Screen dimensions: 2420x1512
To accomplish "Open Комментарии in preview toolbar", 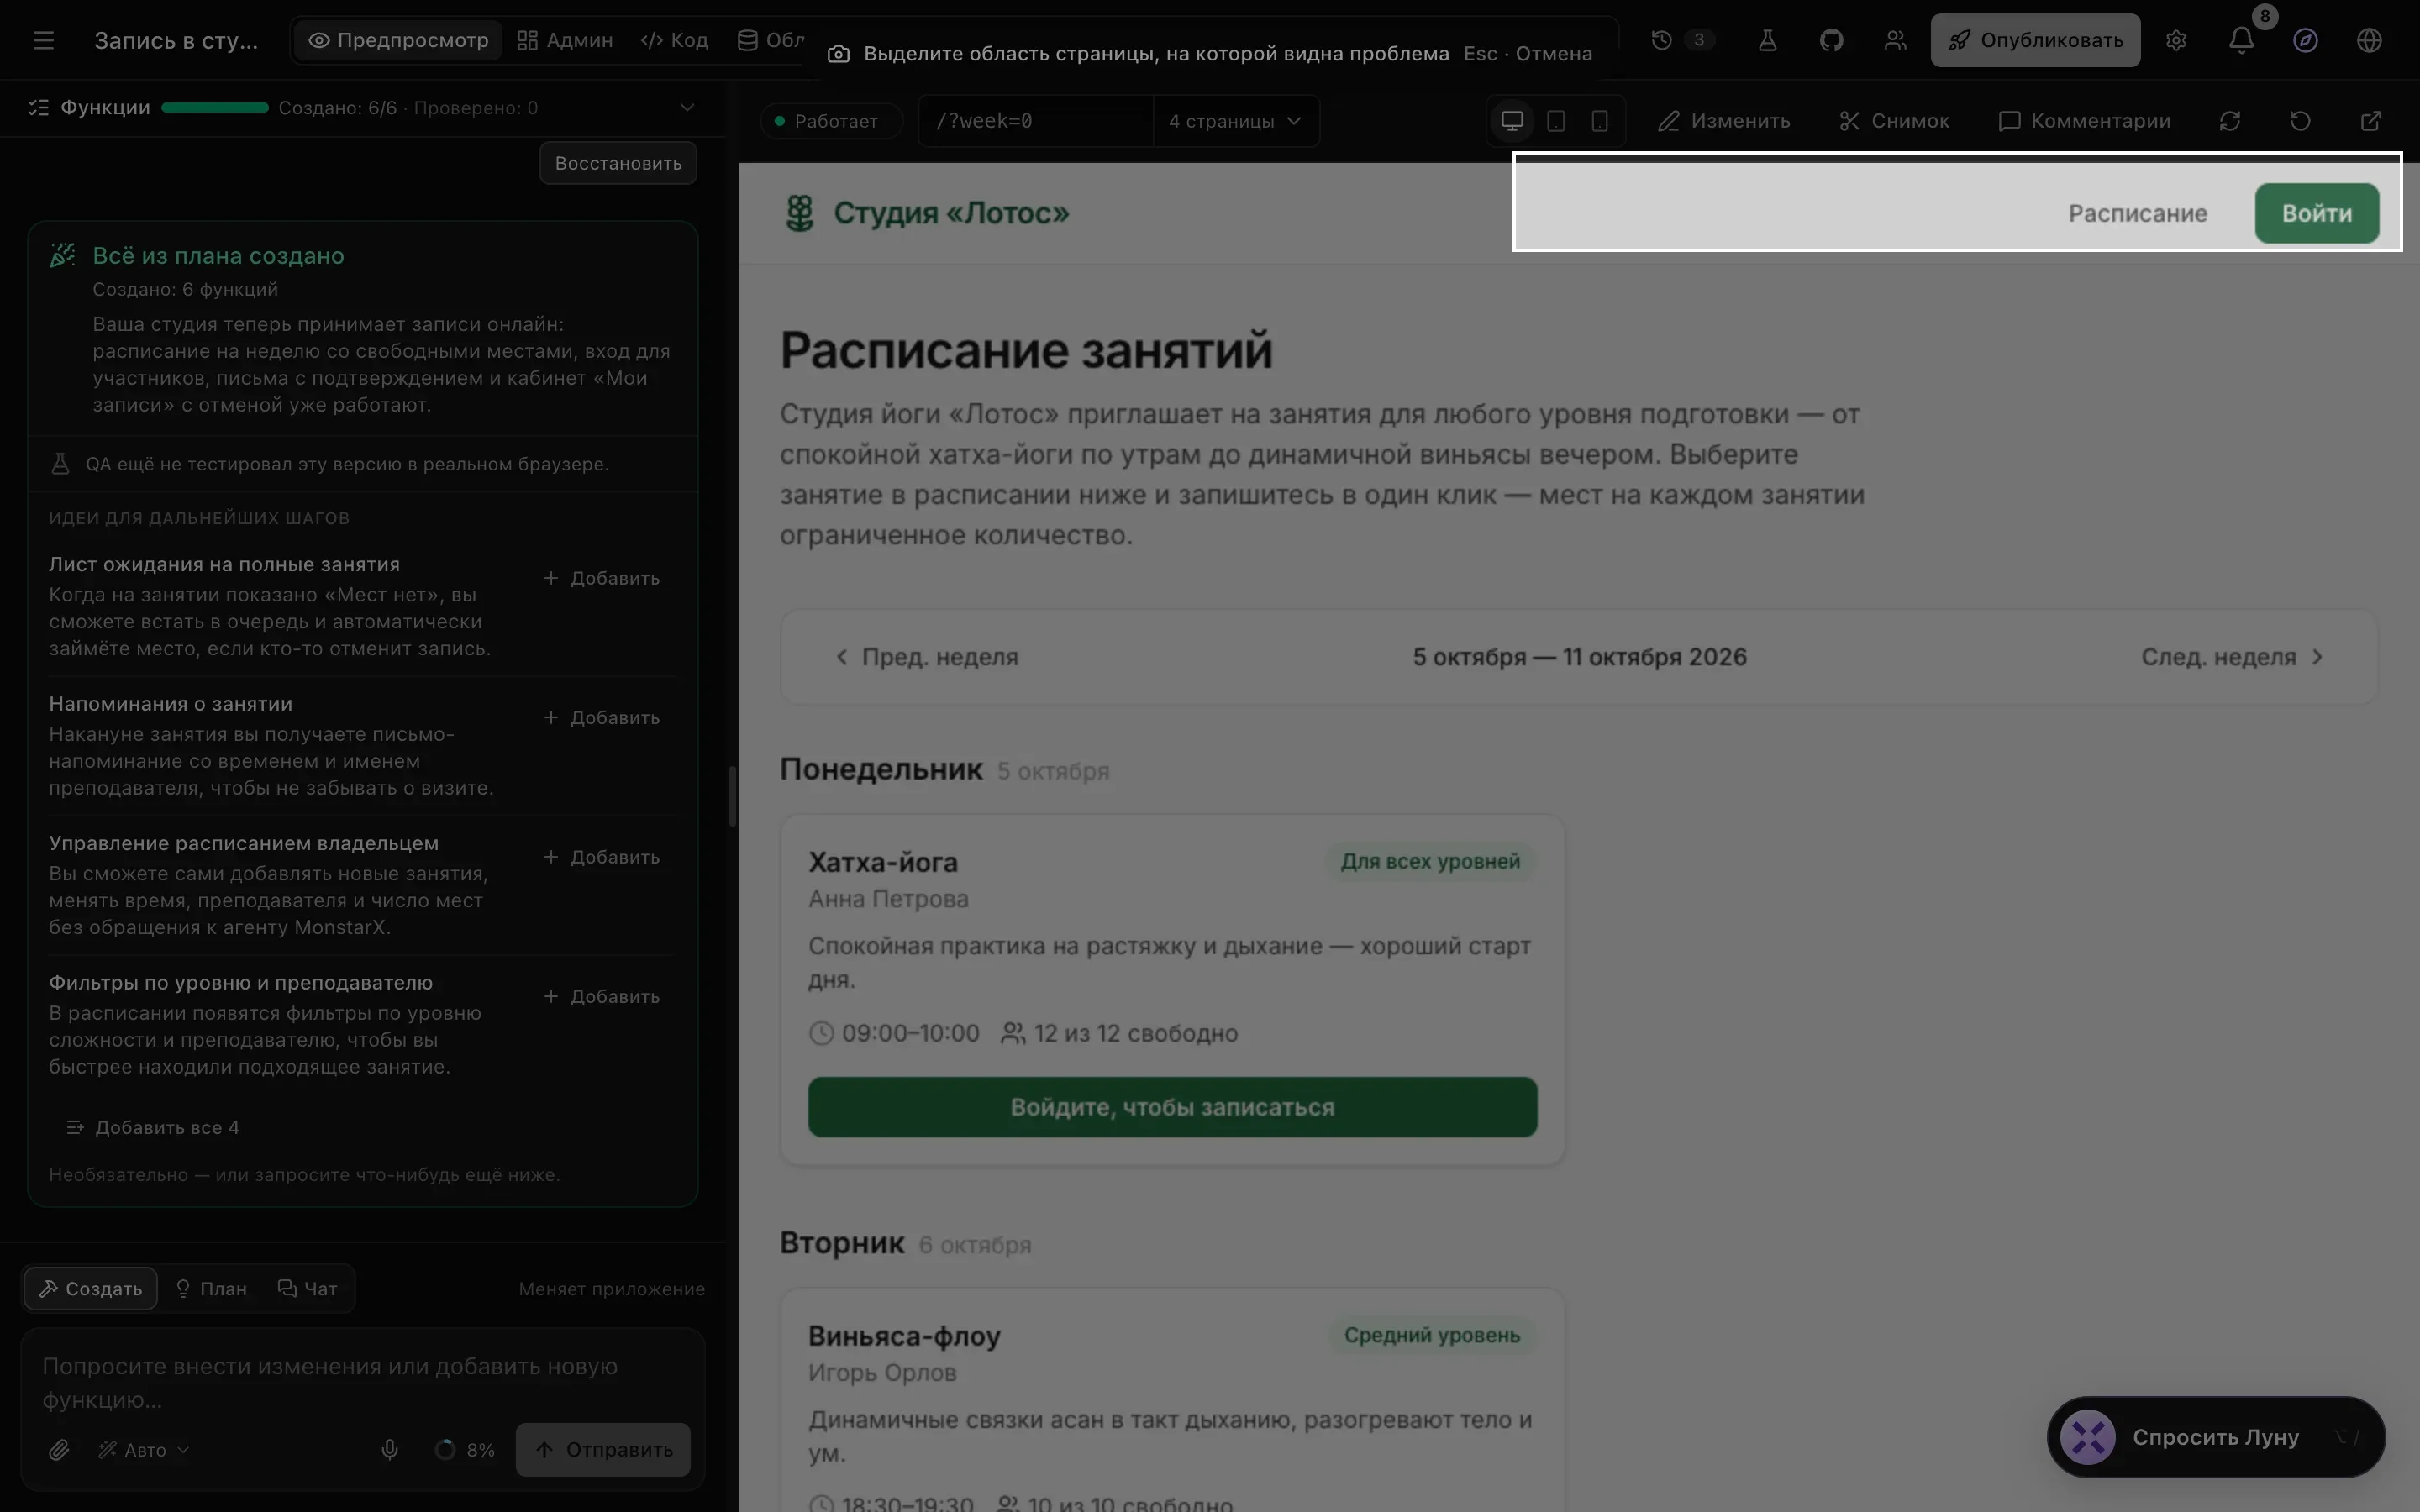I will click(x=2084, y=121).
